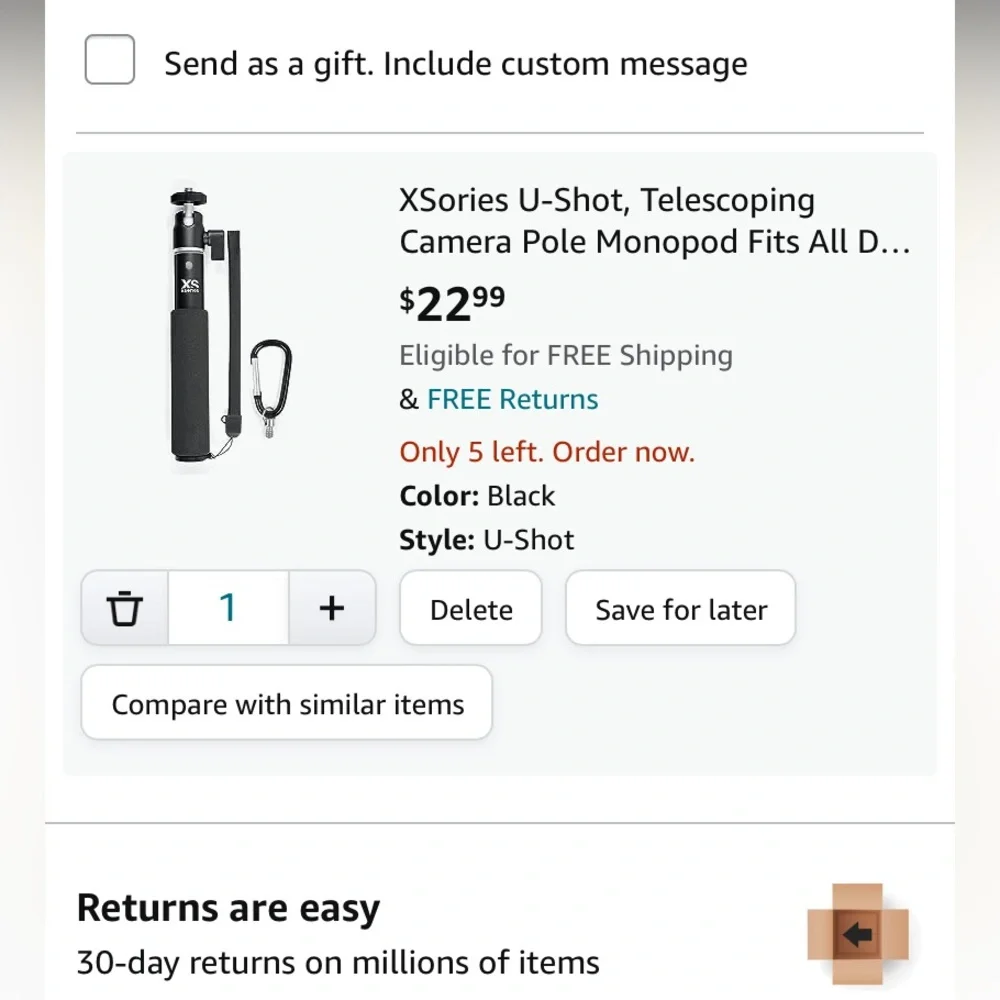The height and width of the screenshot is (1000, 1000).
Task: Click the 'Only 5 left. Order now.' notice
Action: pyautogui.click(x=547, y=452)
